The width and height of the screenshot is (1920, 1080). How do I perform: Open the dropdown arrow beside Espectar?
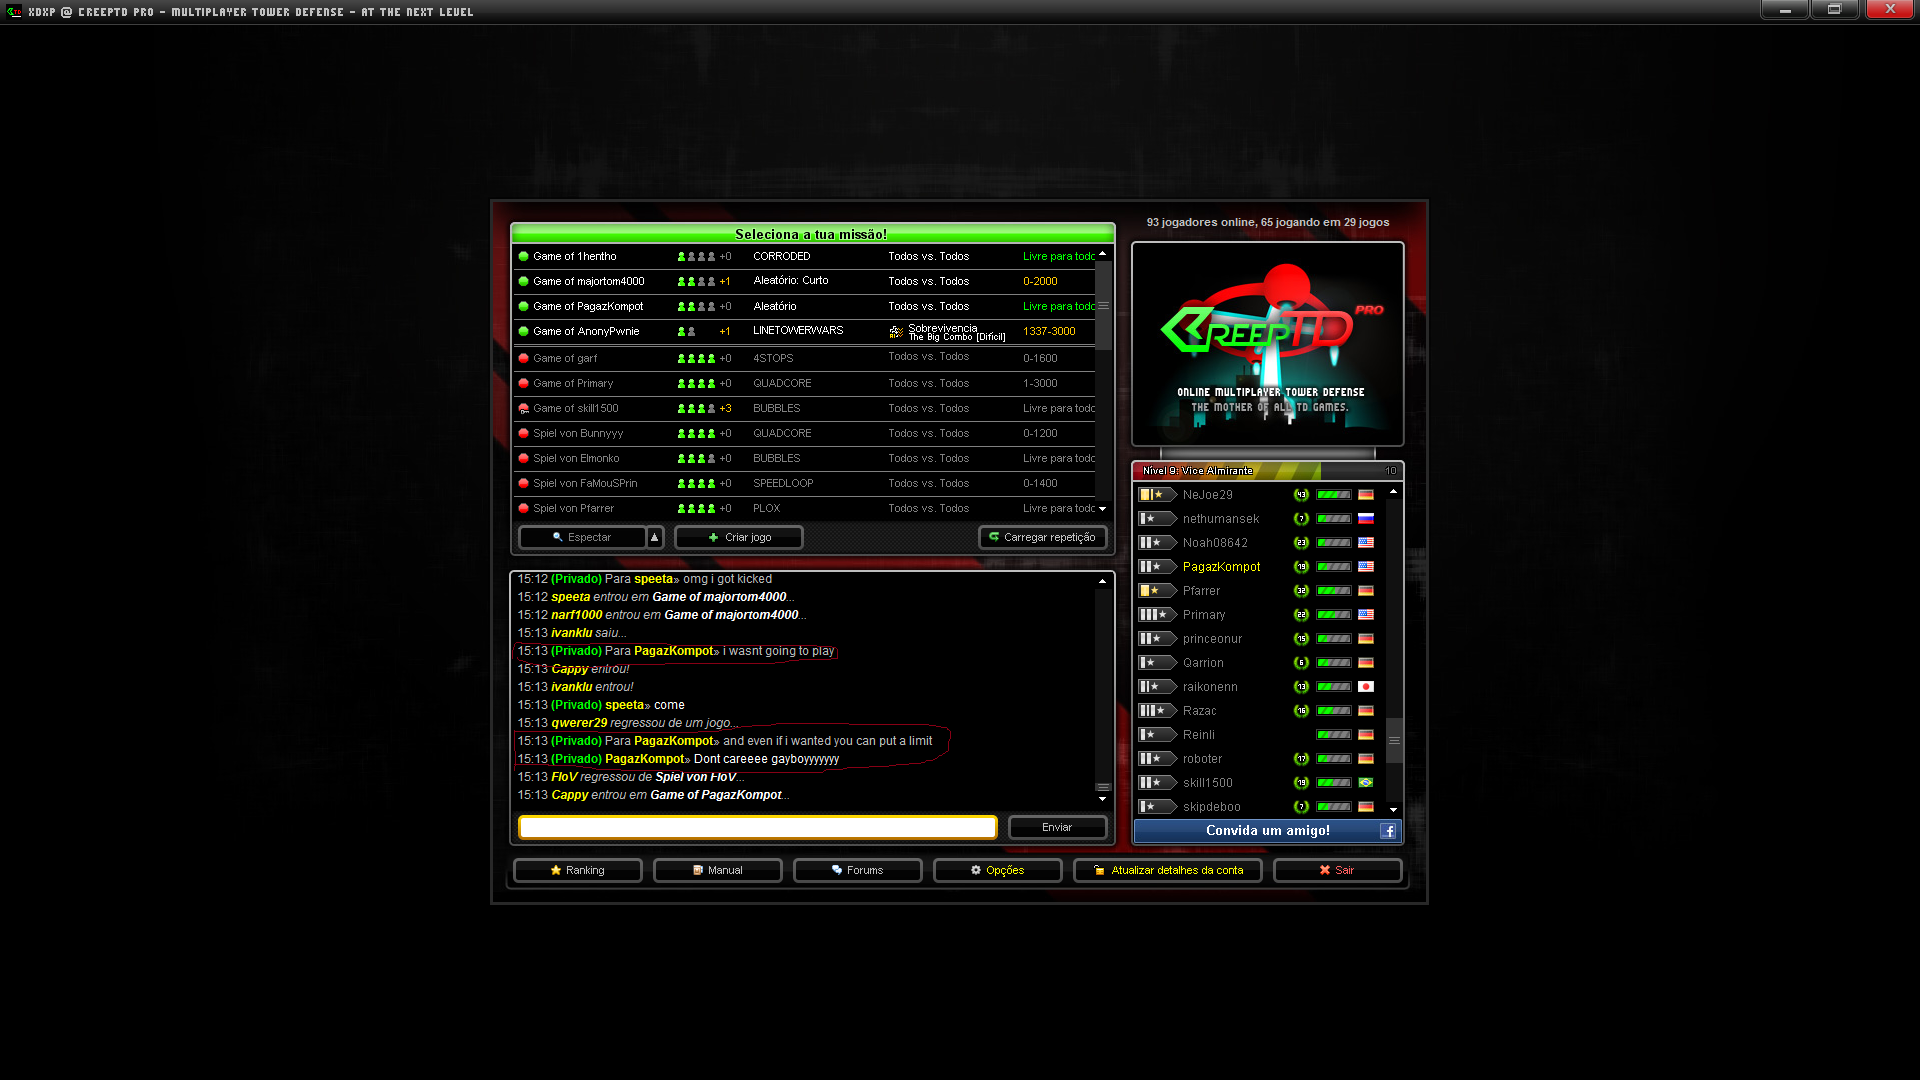pyautogui.click(x=655, y=538)
